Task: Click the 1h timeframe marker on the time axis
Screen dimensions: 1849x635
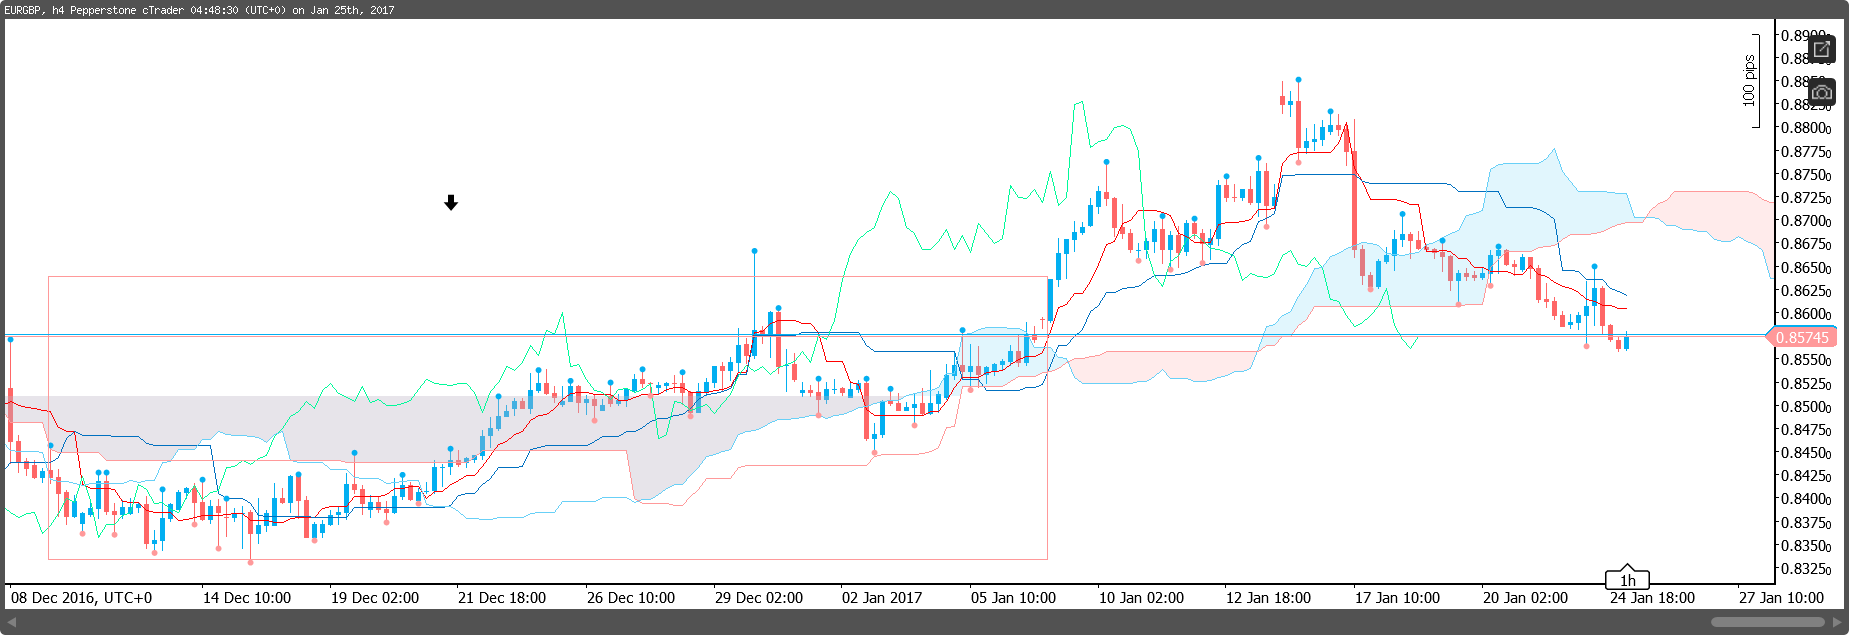Action: click(1627, 580)
